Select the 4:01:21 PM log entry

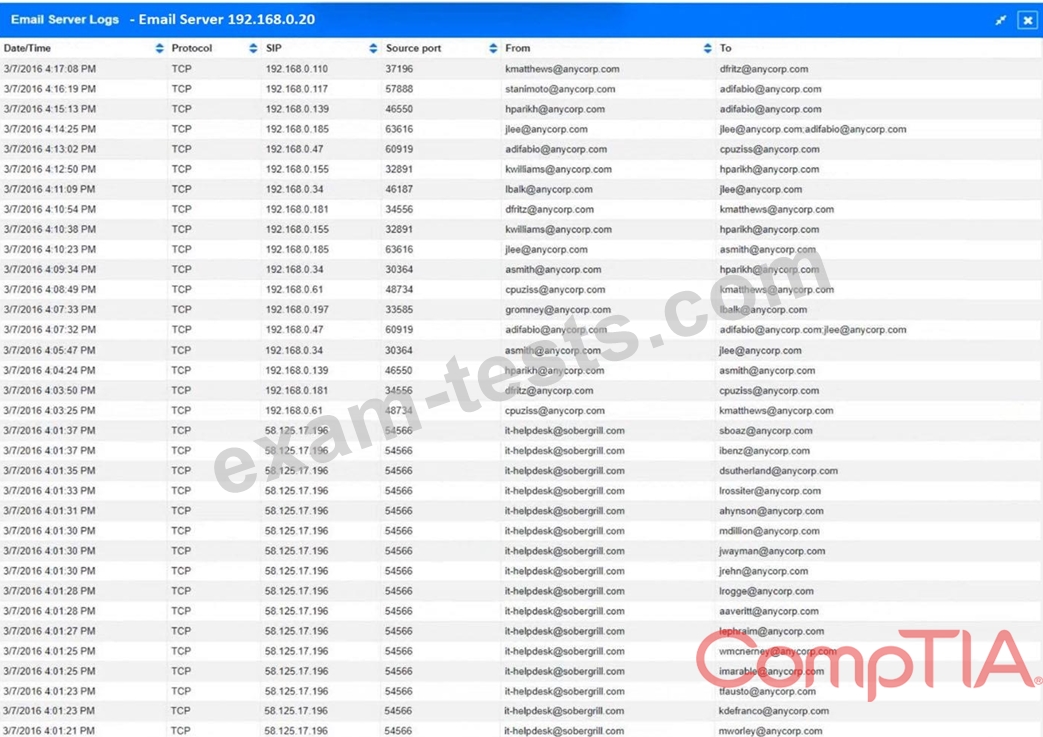click(x=50, y=731)
